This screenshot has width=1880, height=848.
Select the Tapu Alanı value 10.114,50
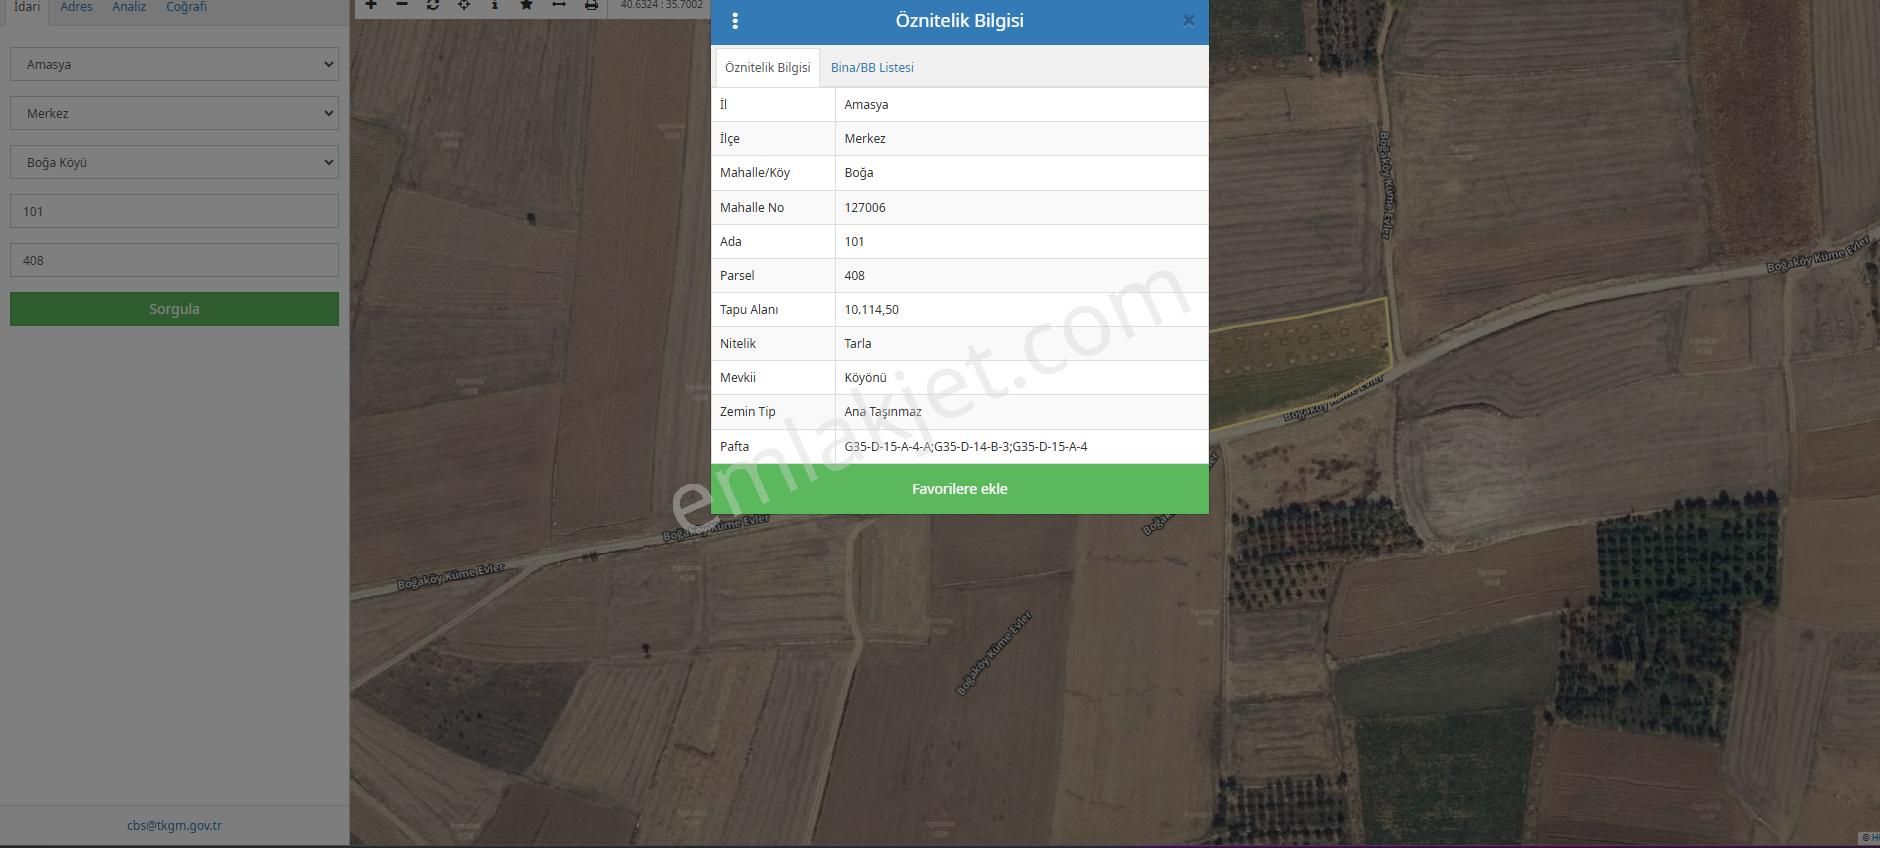871,310
